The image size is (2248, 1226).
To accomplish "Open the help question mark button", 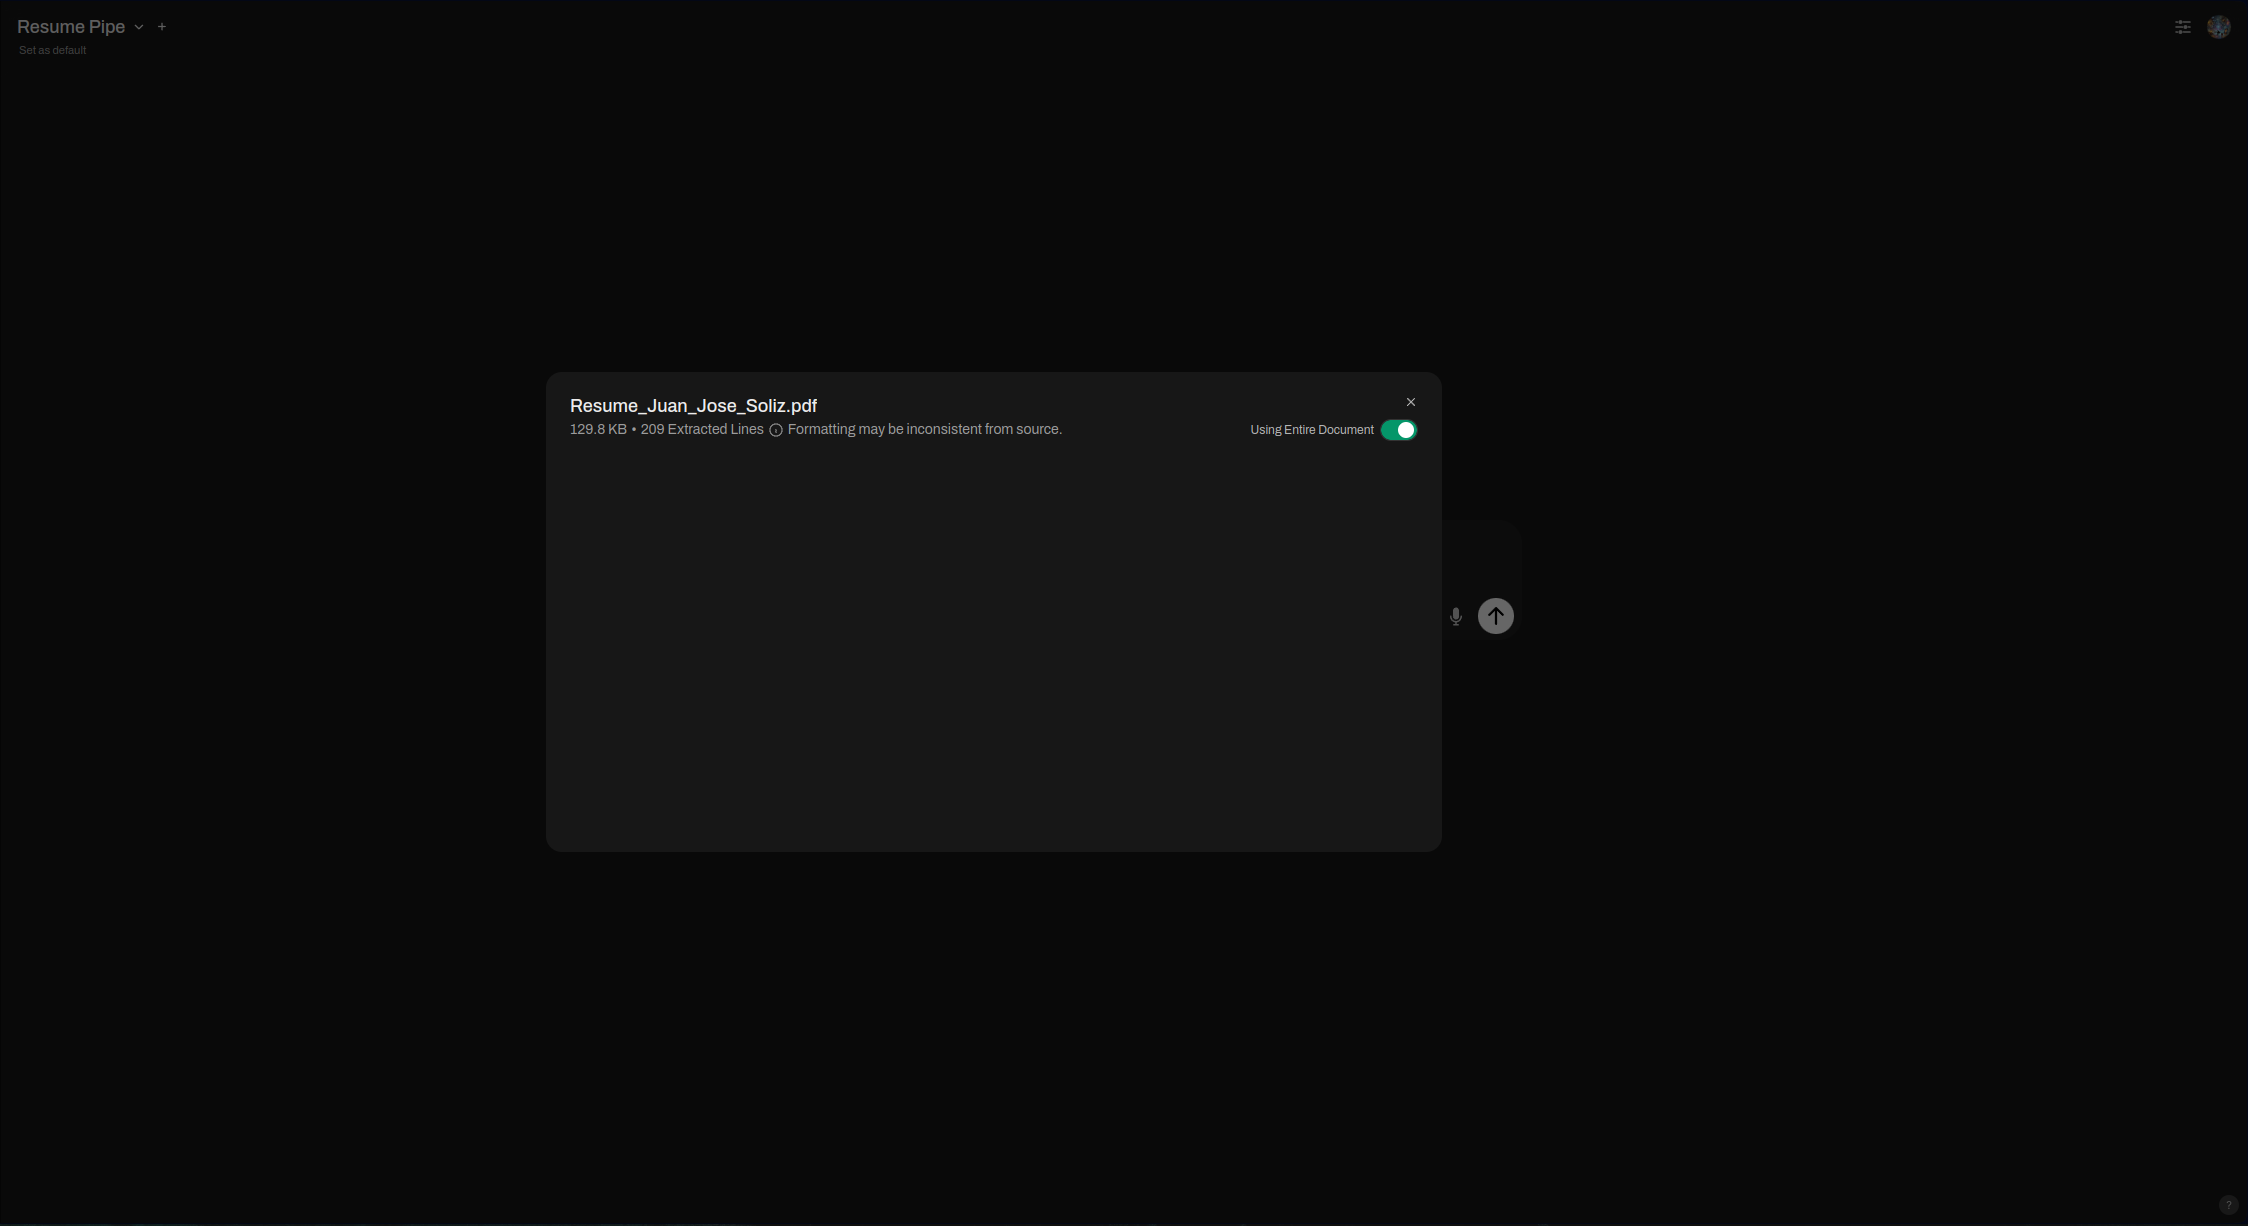I will (2227, 1205).
